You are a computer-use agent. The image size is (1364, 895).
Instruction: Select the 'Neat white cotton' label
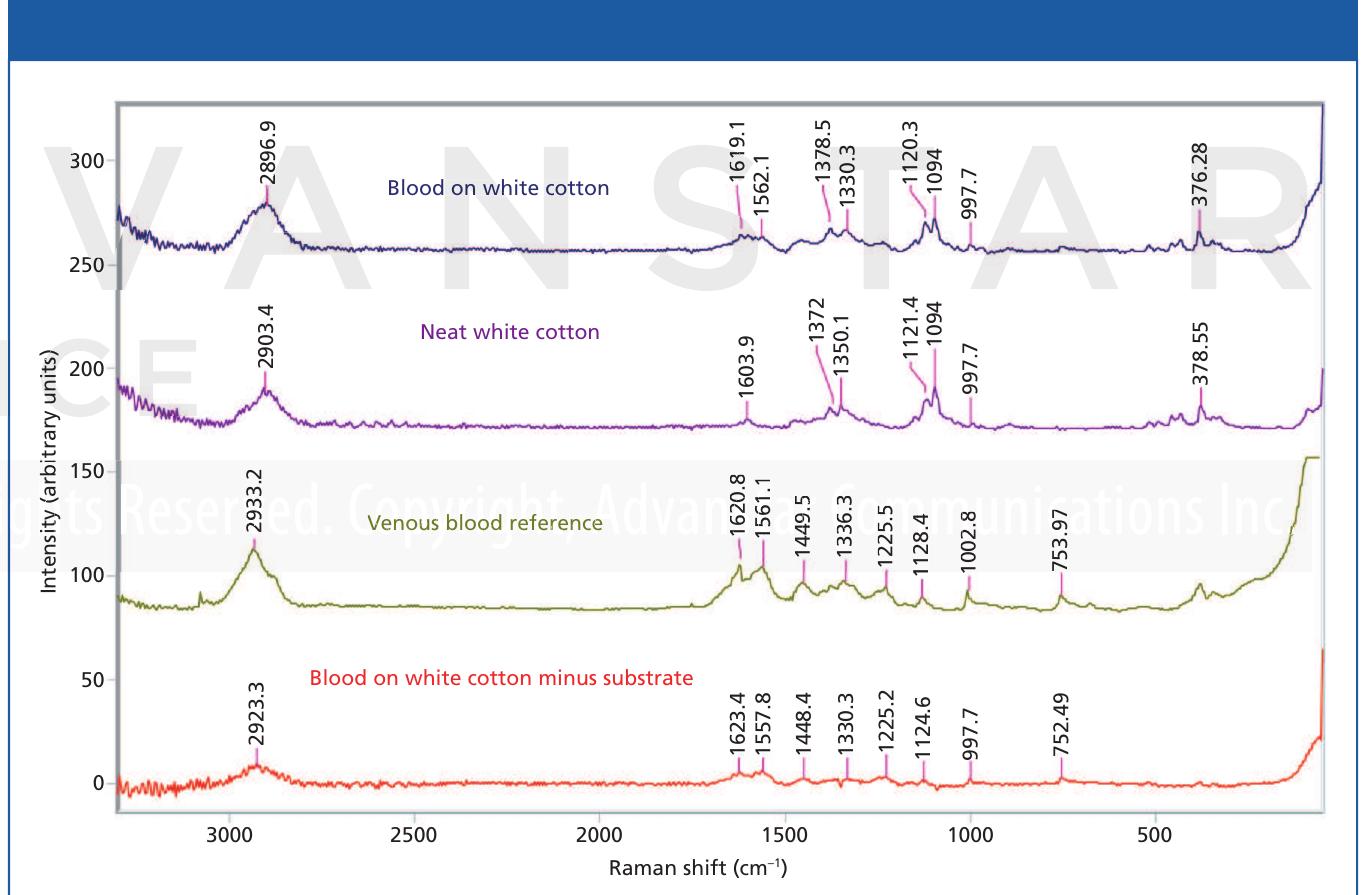(x=509, y=331)
